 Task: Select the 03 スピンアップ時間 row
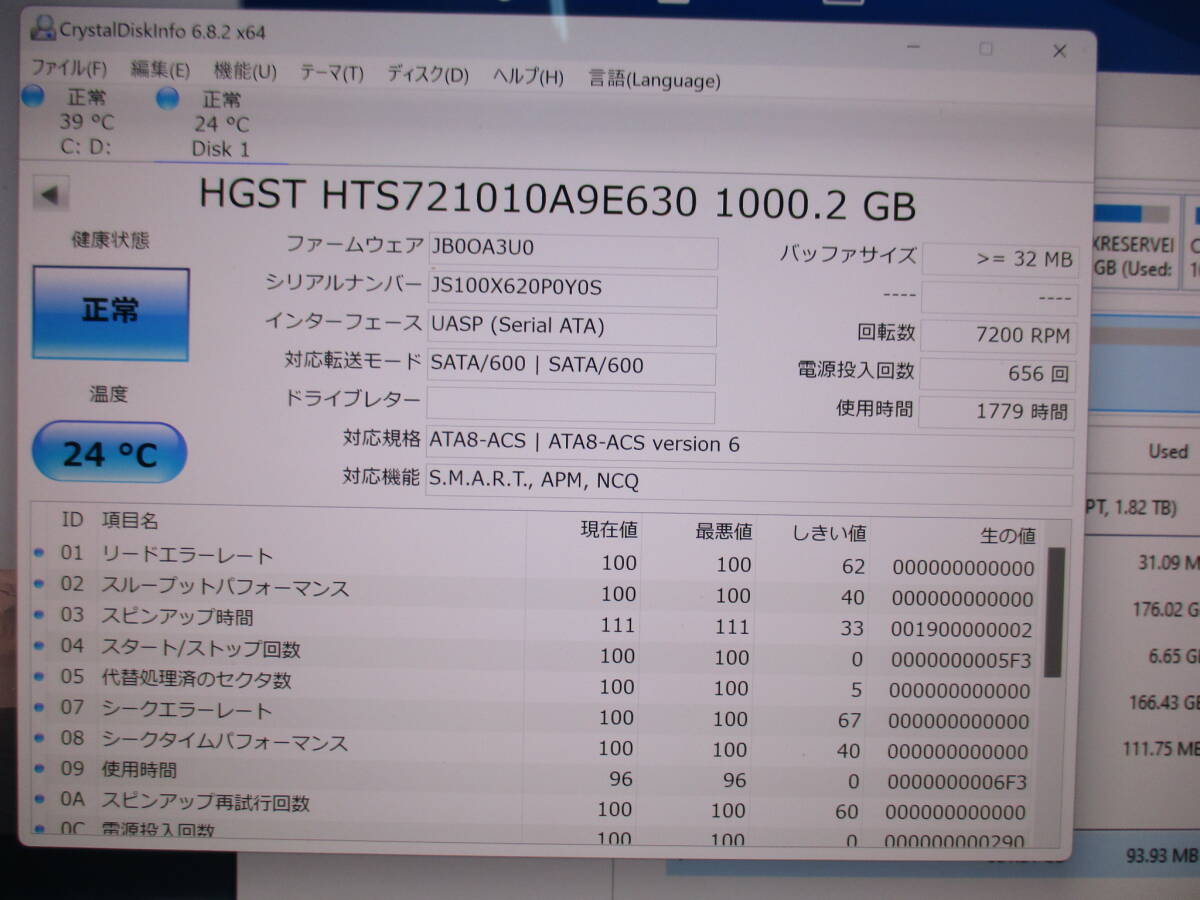point(535,622)
